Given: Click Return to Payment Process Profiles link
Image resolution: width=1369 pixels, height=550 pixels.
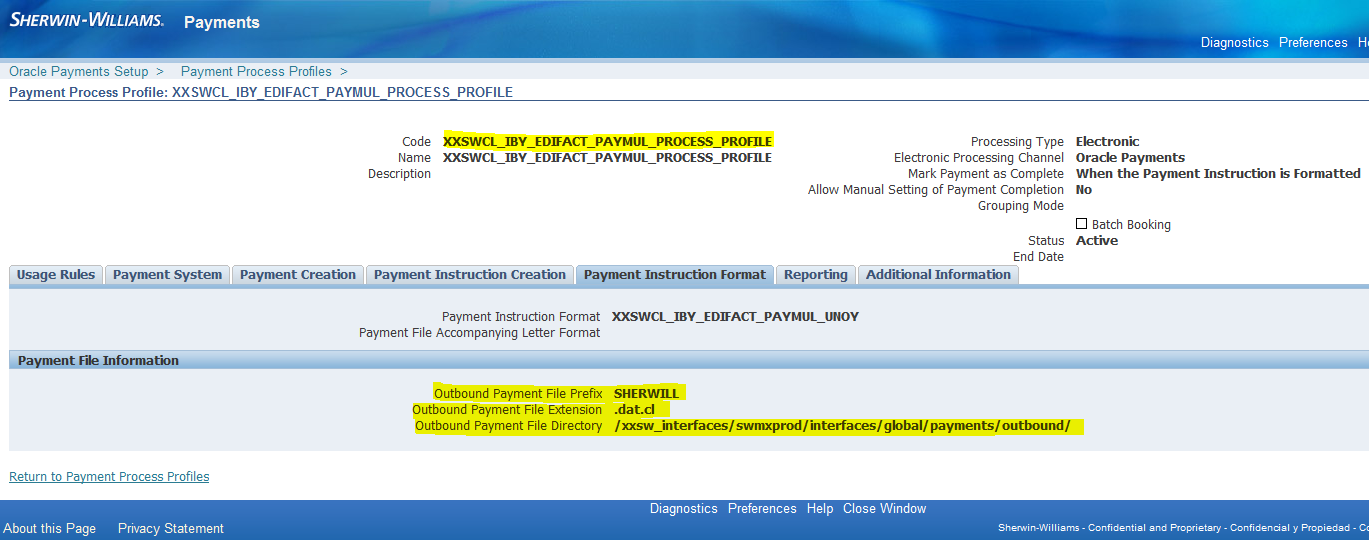Looking at the screenshot, I should (x=109, y=477).
